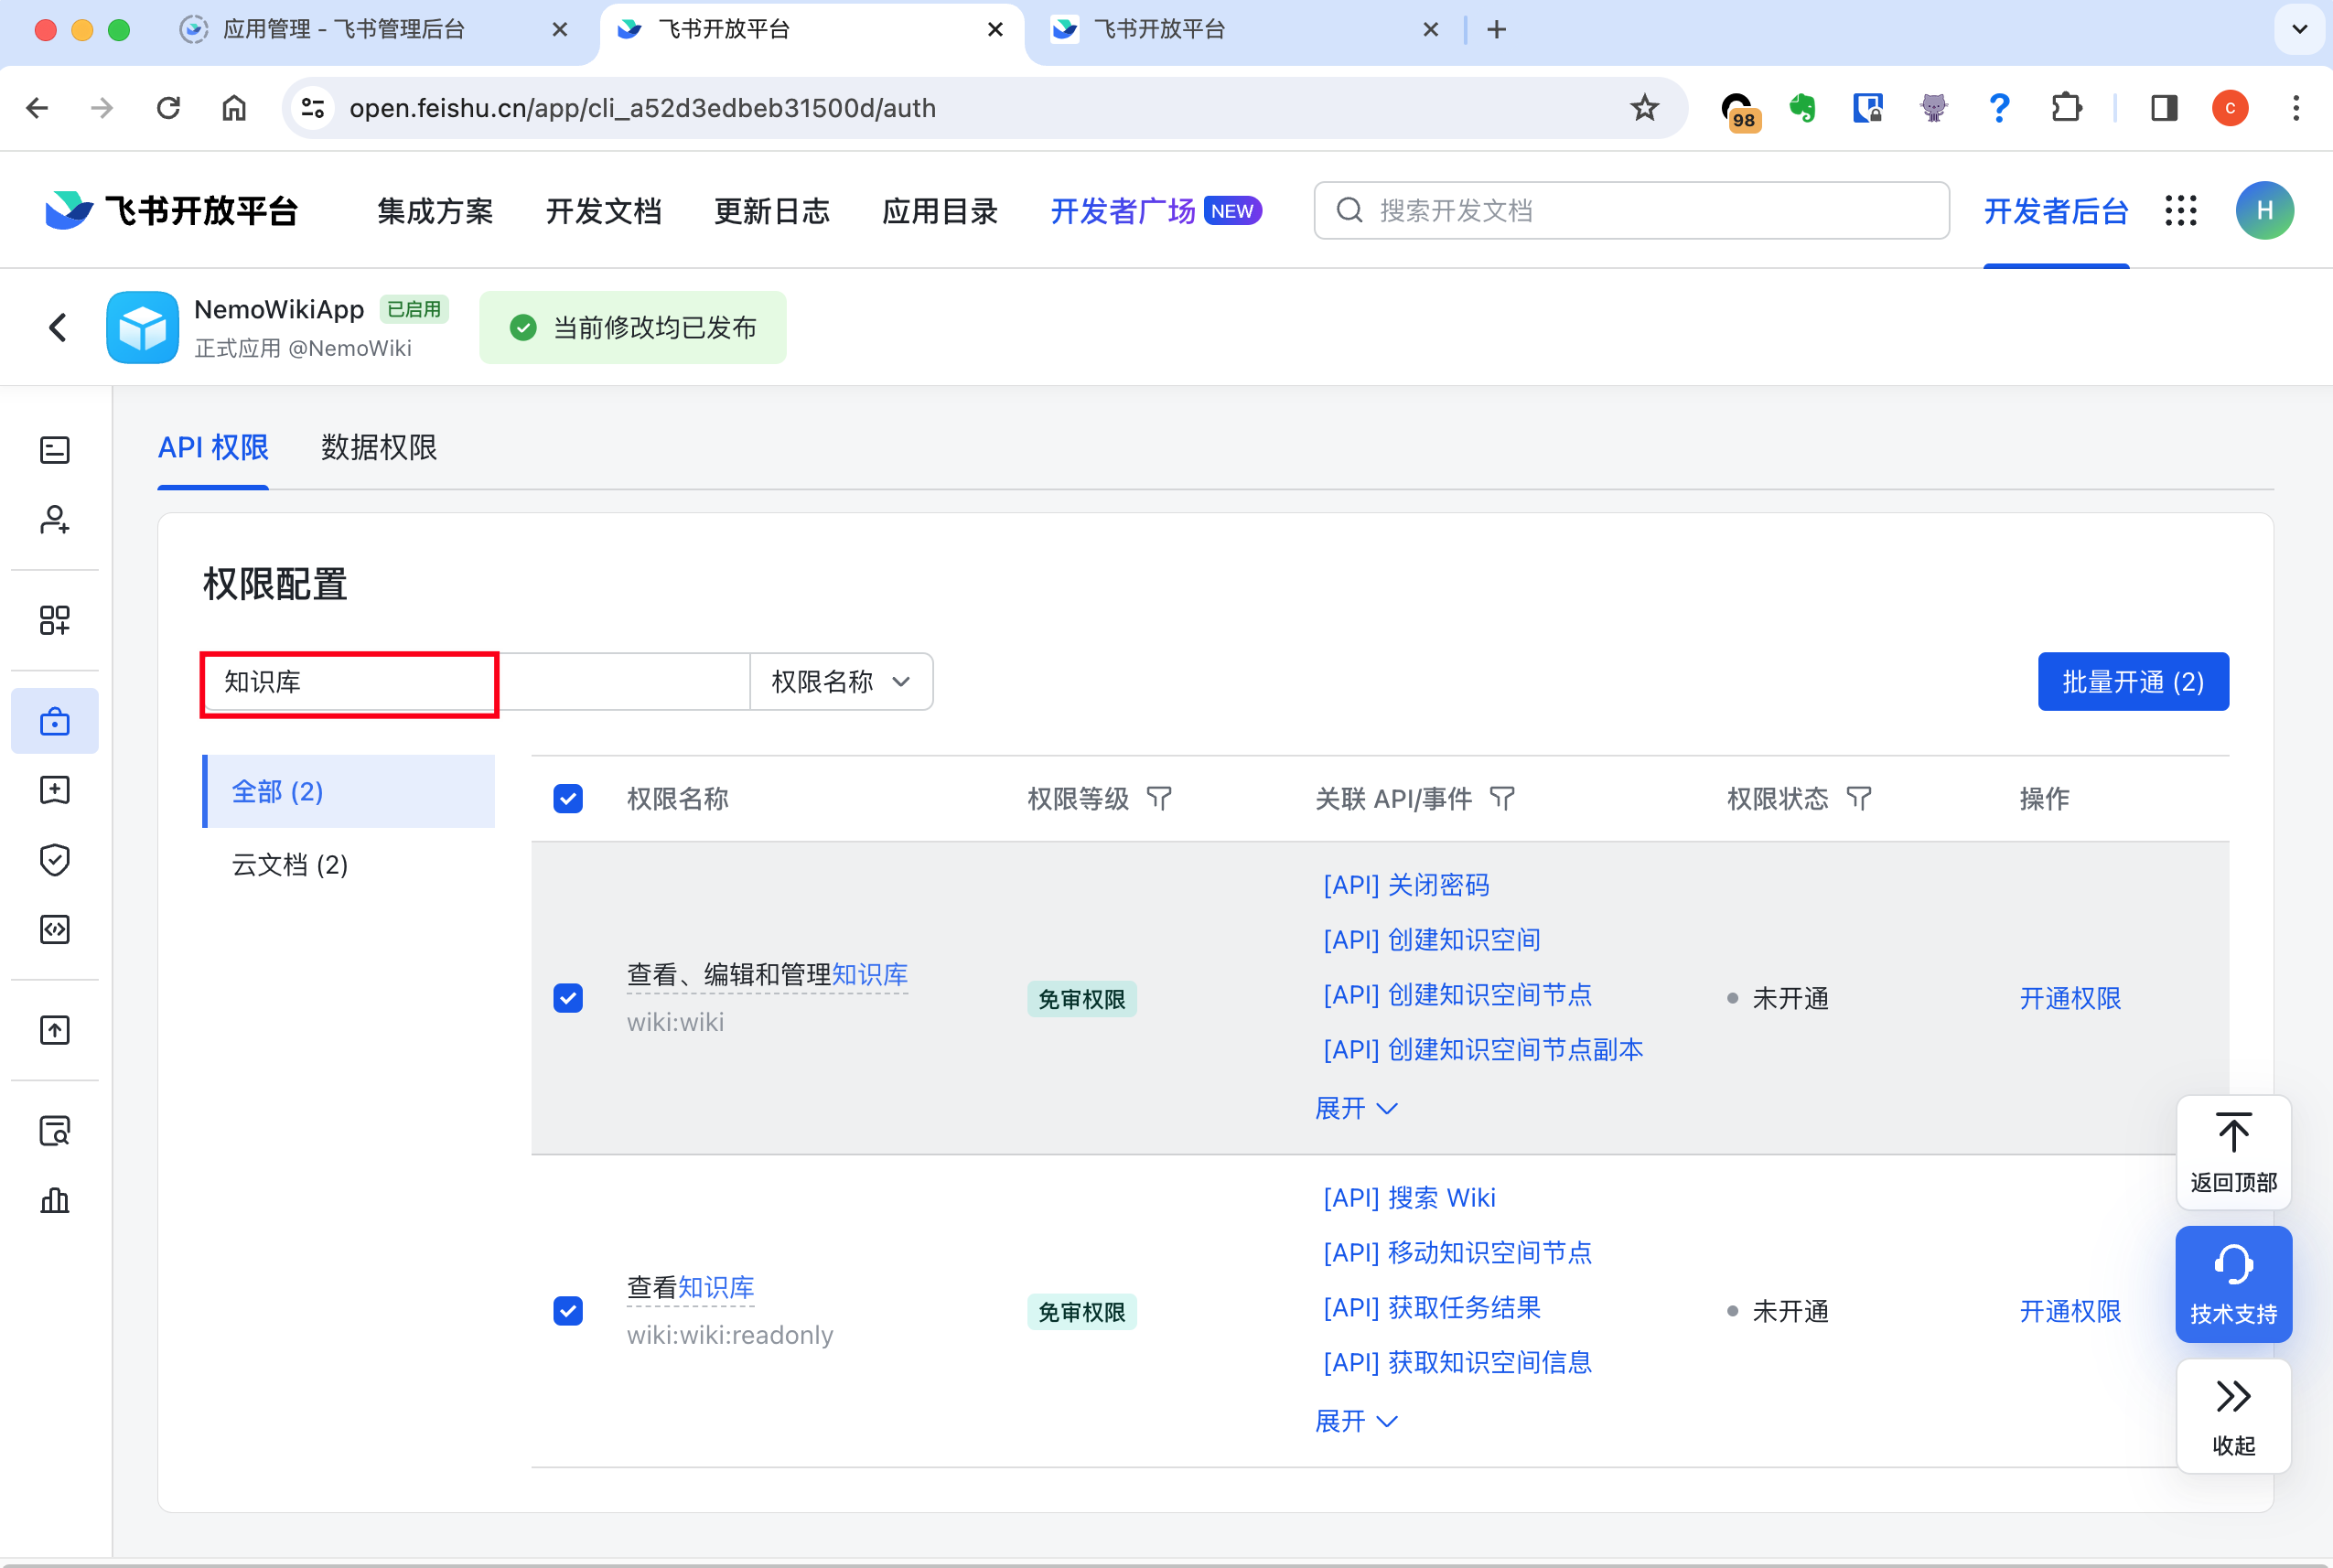Open the log search sidebar icon
The width and height of the screenshot is (2333, 1568).
55,1131
